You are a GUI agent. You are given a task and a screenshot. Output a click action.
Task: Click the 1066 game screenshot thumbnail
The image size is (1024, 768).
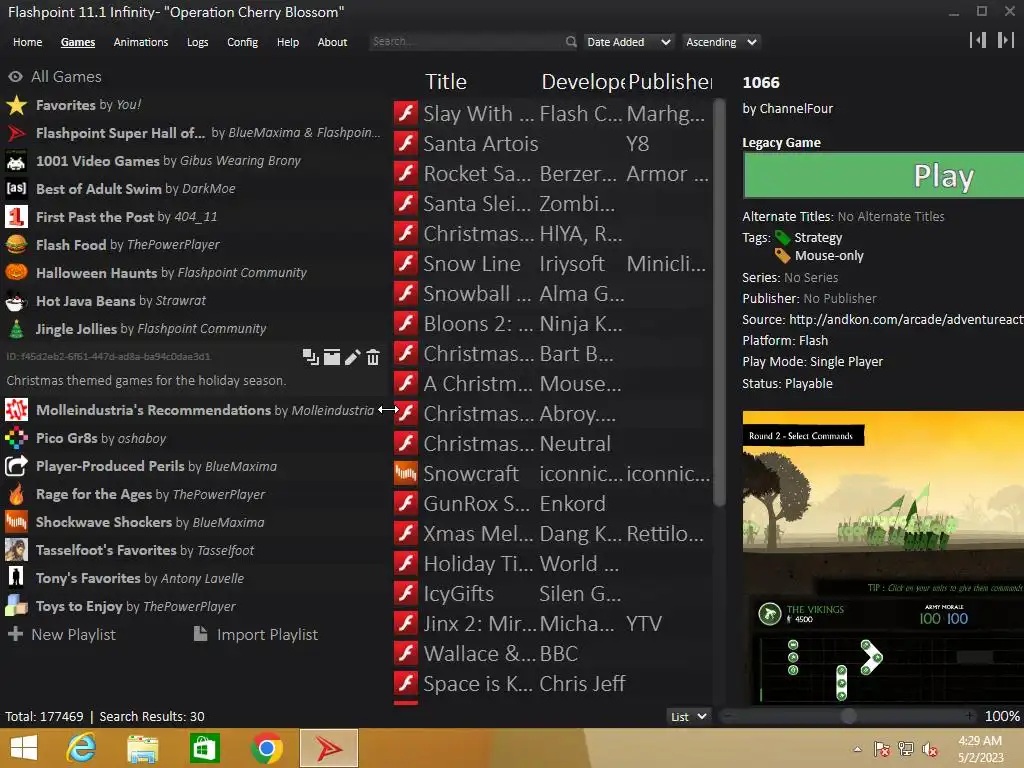[883, 556]
